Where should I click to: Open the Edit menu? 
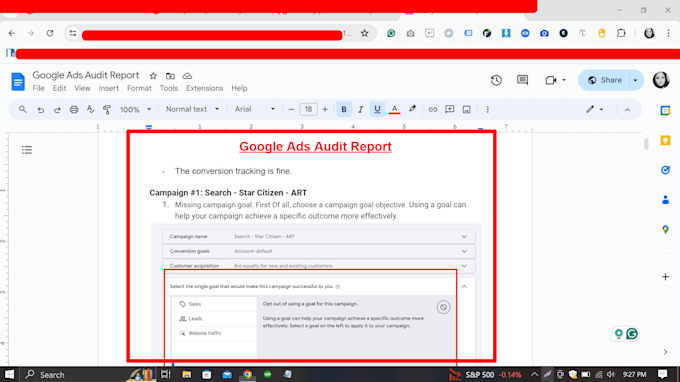point(59,88)
